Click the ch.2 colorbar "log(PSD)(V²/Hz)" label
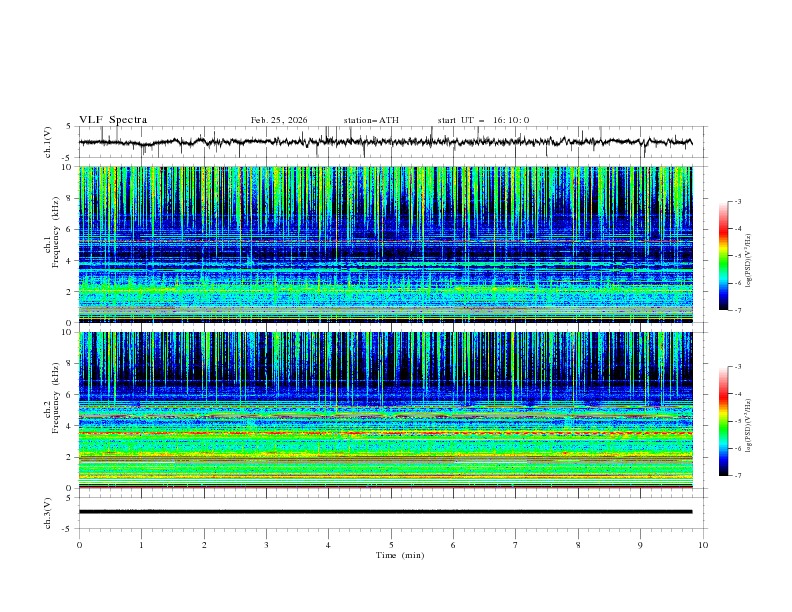 pos(749,425)
